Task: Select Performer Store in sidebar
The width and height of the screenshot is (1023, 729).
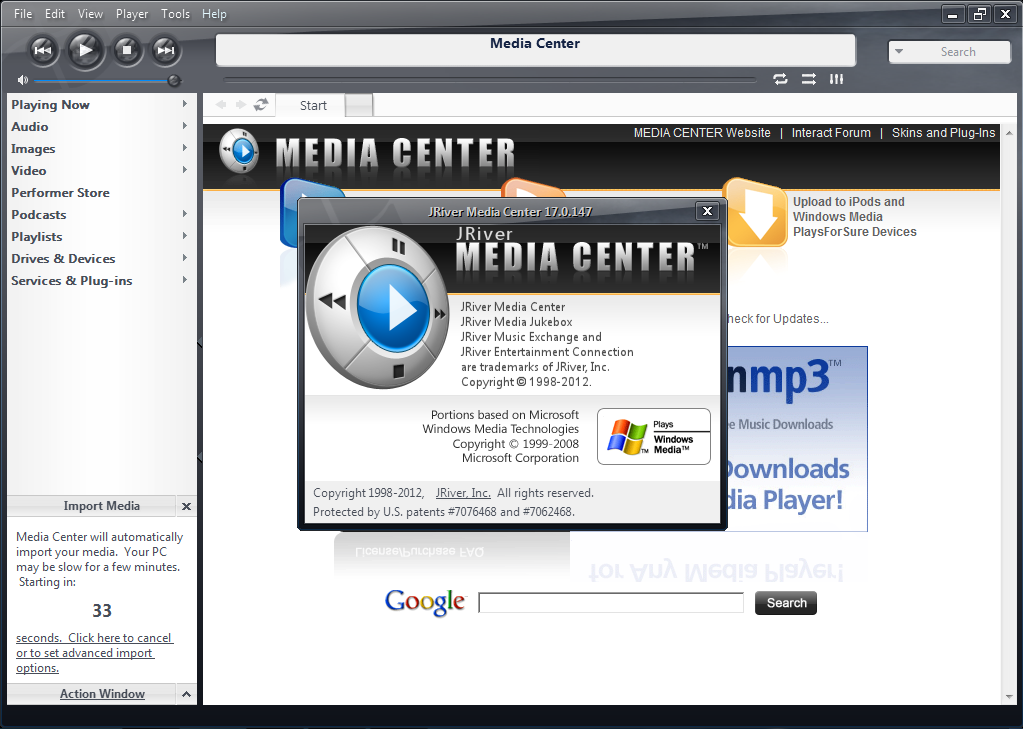Action: [60, 193]
